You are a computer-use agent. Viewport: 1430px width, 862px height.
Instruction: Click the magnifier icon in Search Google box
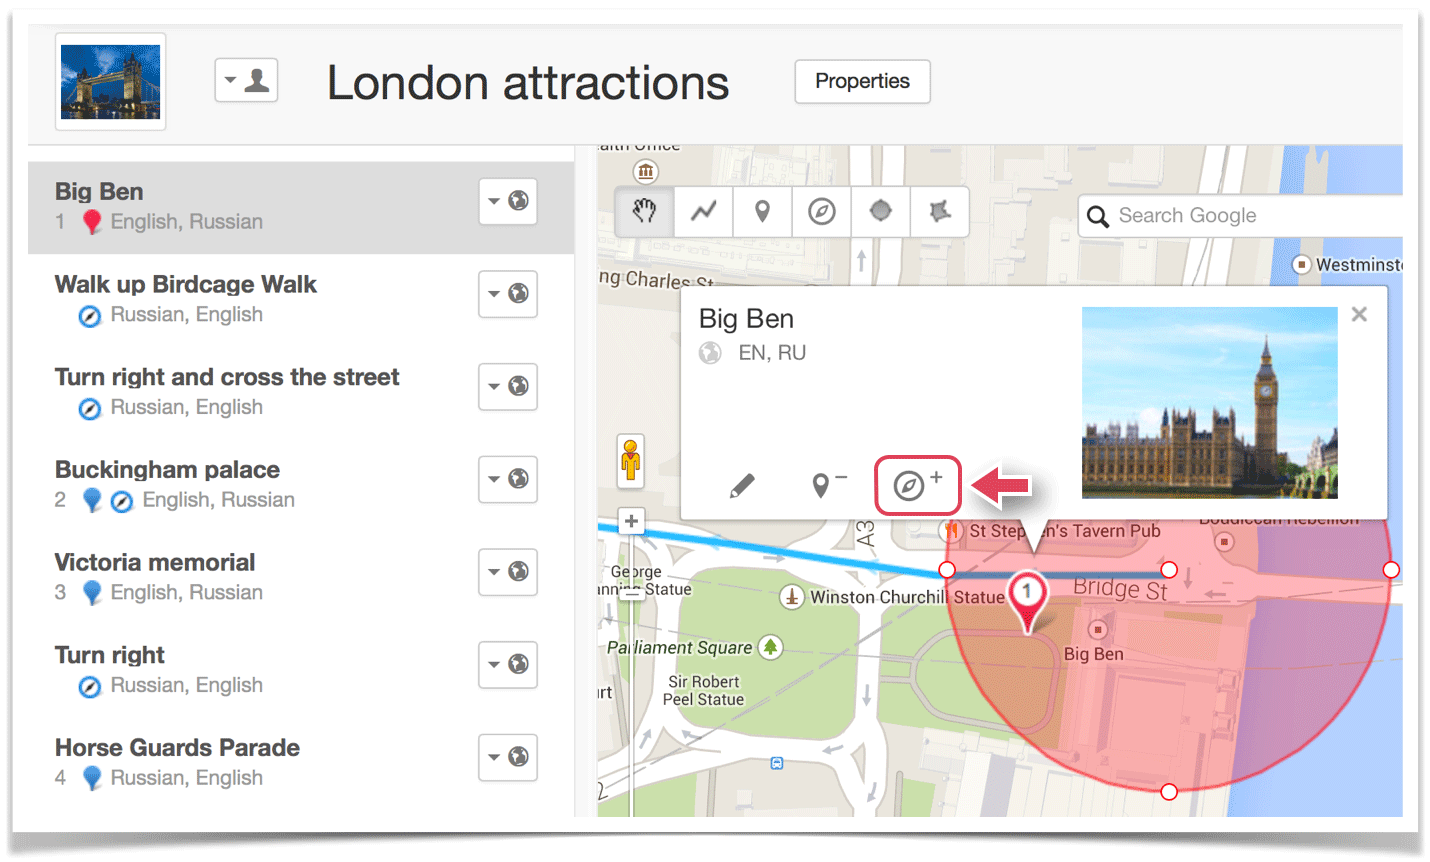pos(1098,216)
